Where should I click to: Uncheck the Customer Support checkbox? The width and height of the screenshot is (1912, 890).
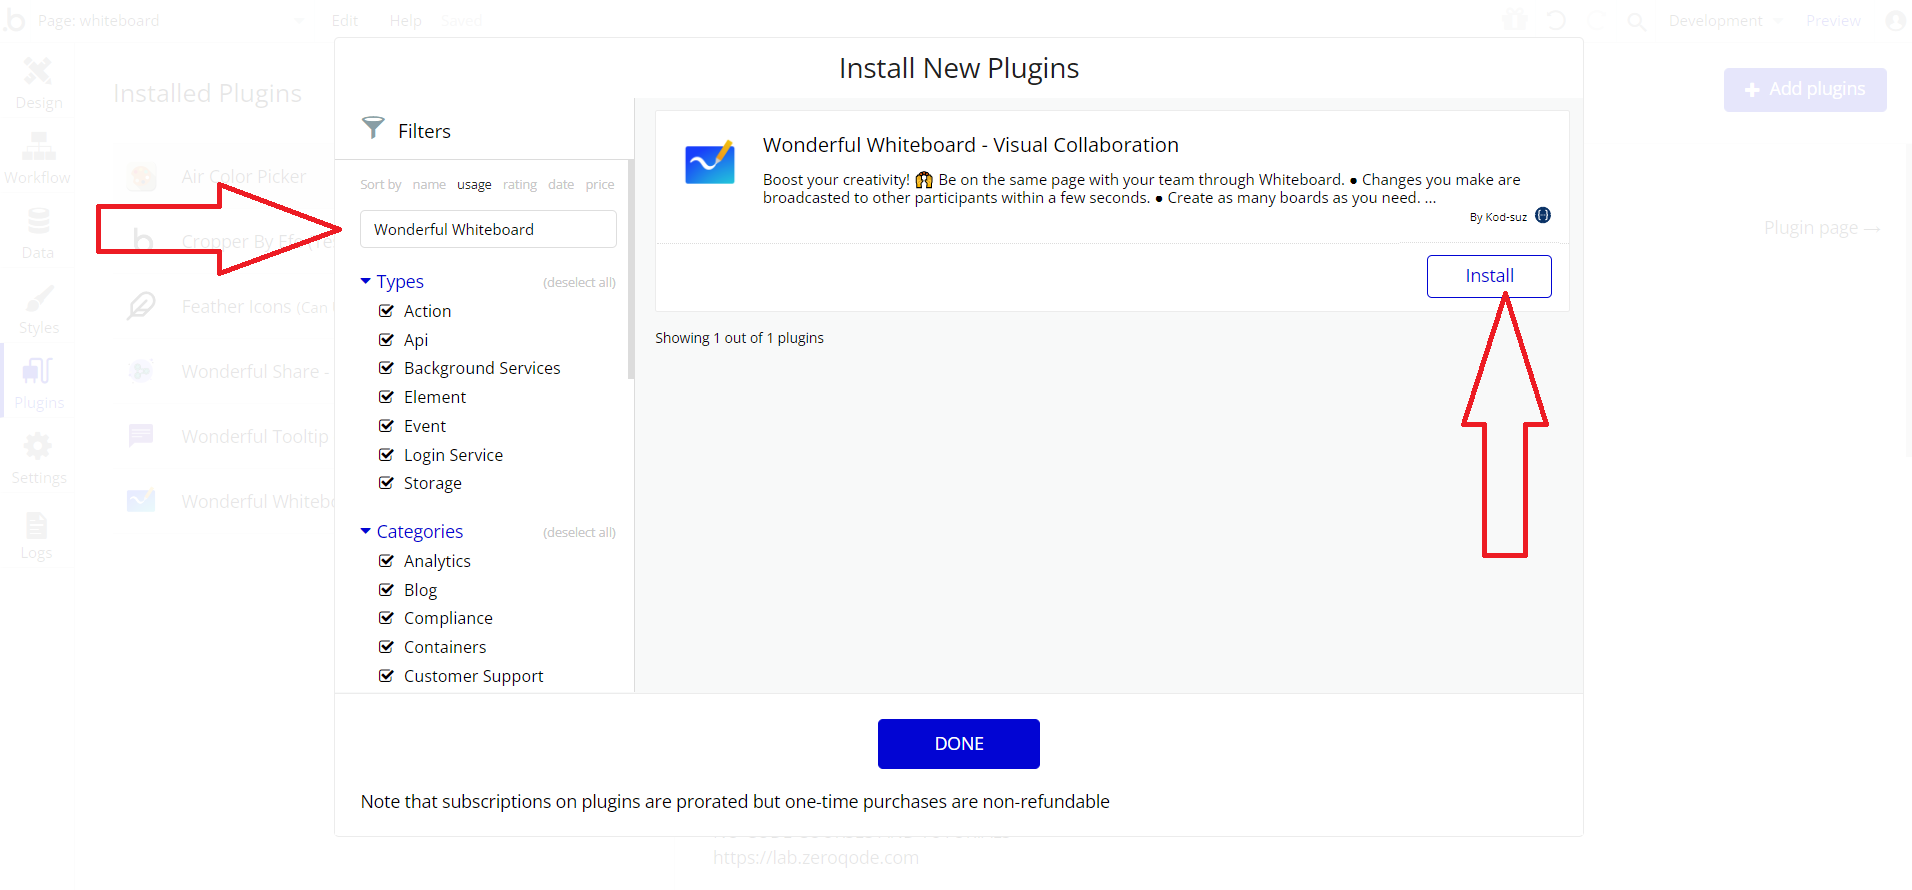[x=386, y=676]
